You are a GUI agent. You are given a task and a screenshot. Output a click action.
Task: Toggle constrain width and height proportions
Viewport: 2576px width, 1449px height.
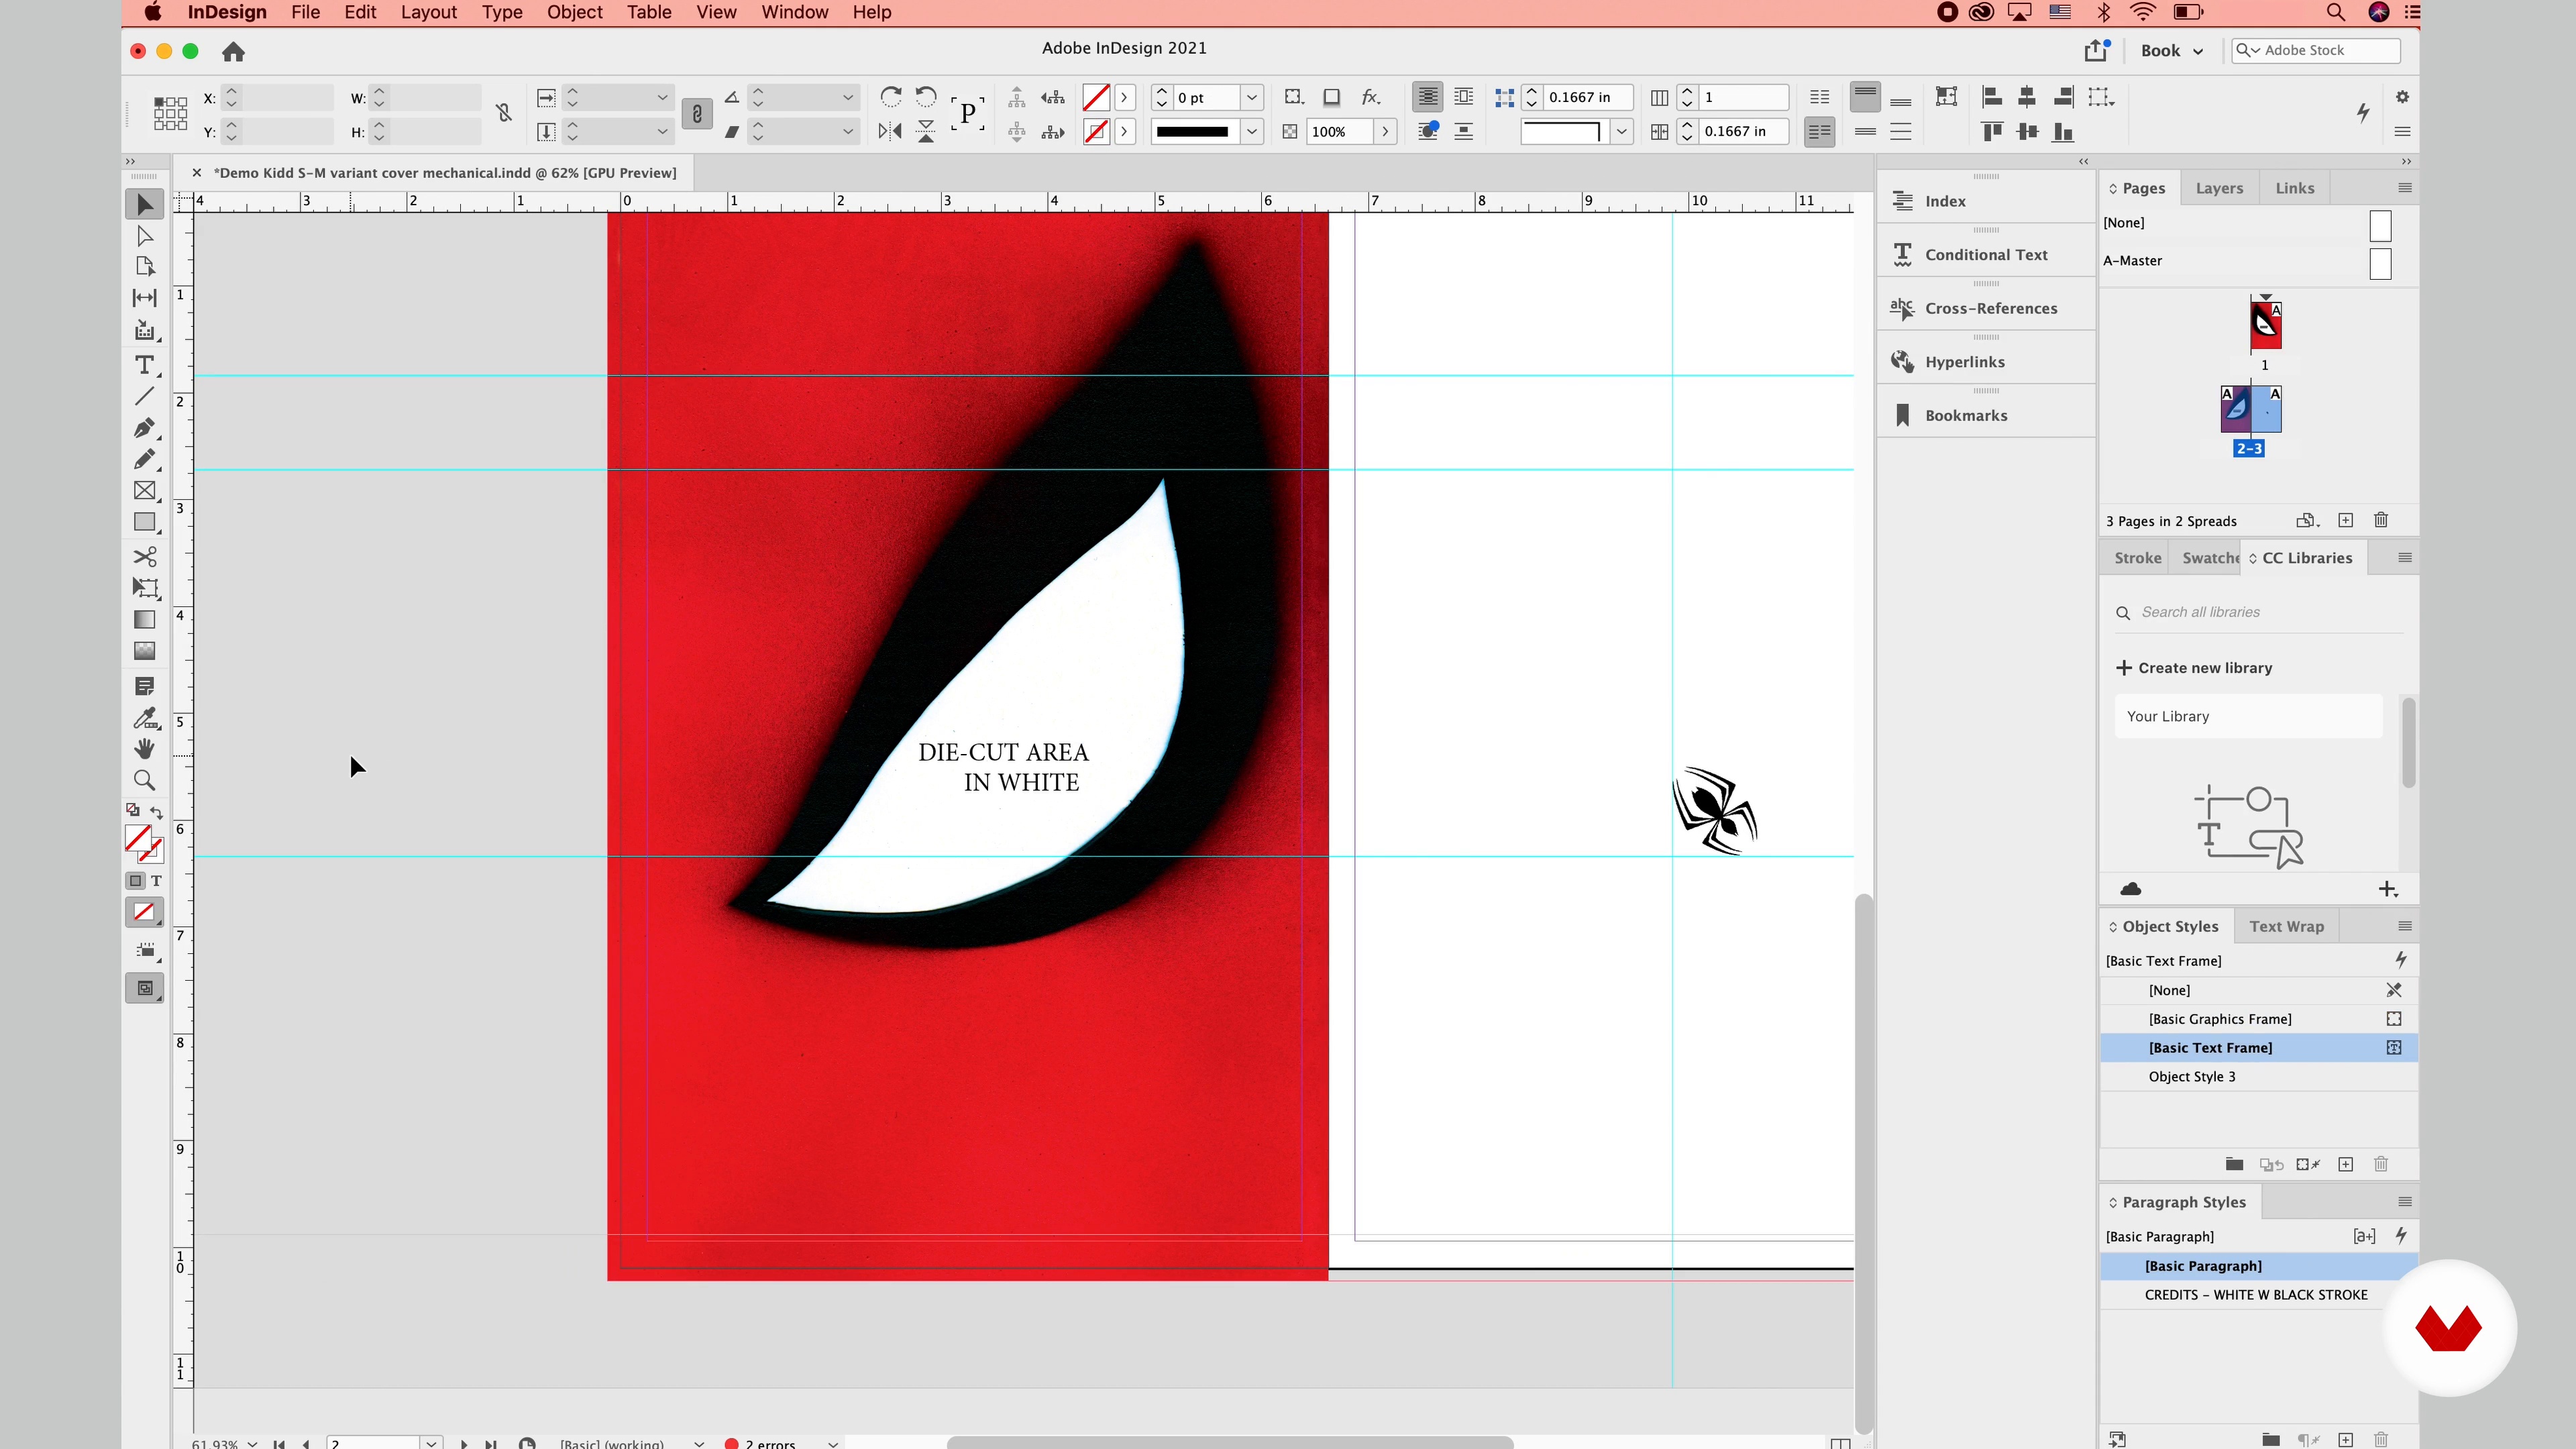(504, 114)
